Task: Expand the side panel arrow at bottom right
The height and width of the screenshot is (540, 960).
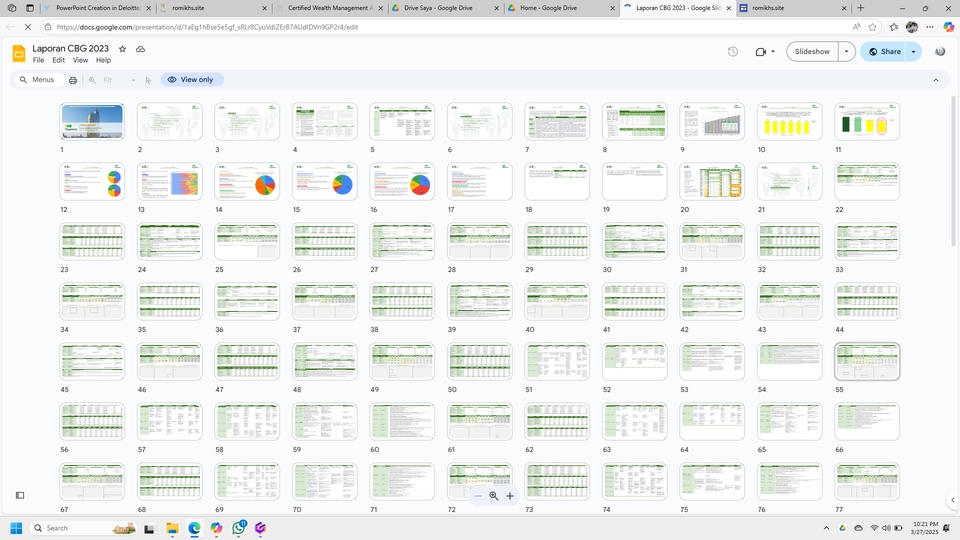Action: (953, 500)
